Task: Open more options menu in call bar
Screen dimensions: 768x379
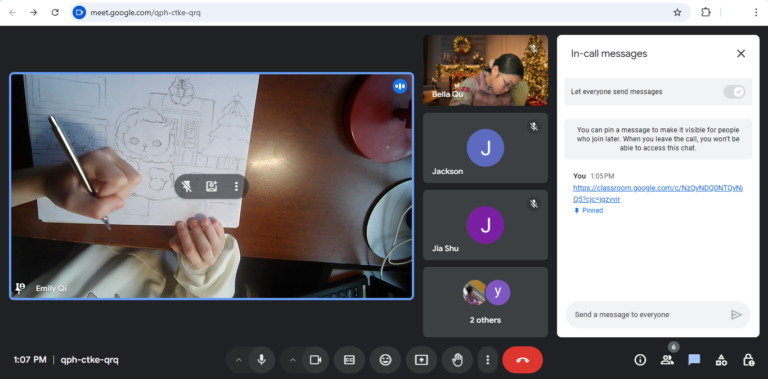Action: [487, 360]
